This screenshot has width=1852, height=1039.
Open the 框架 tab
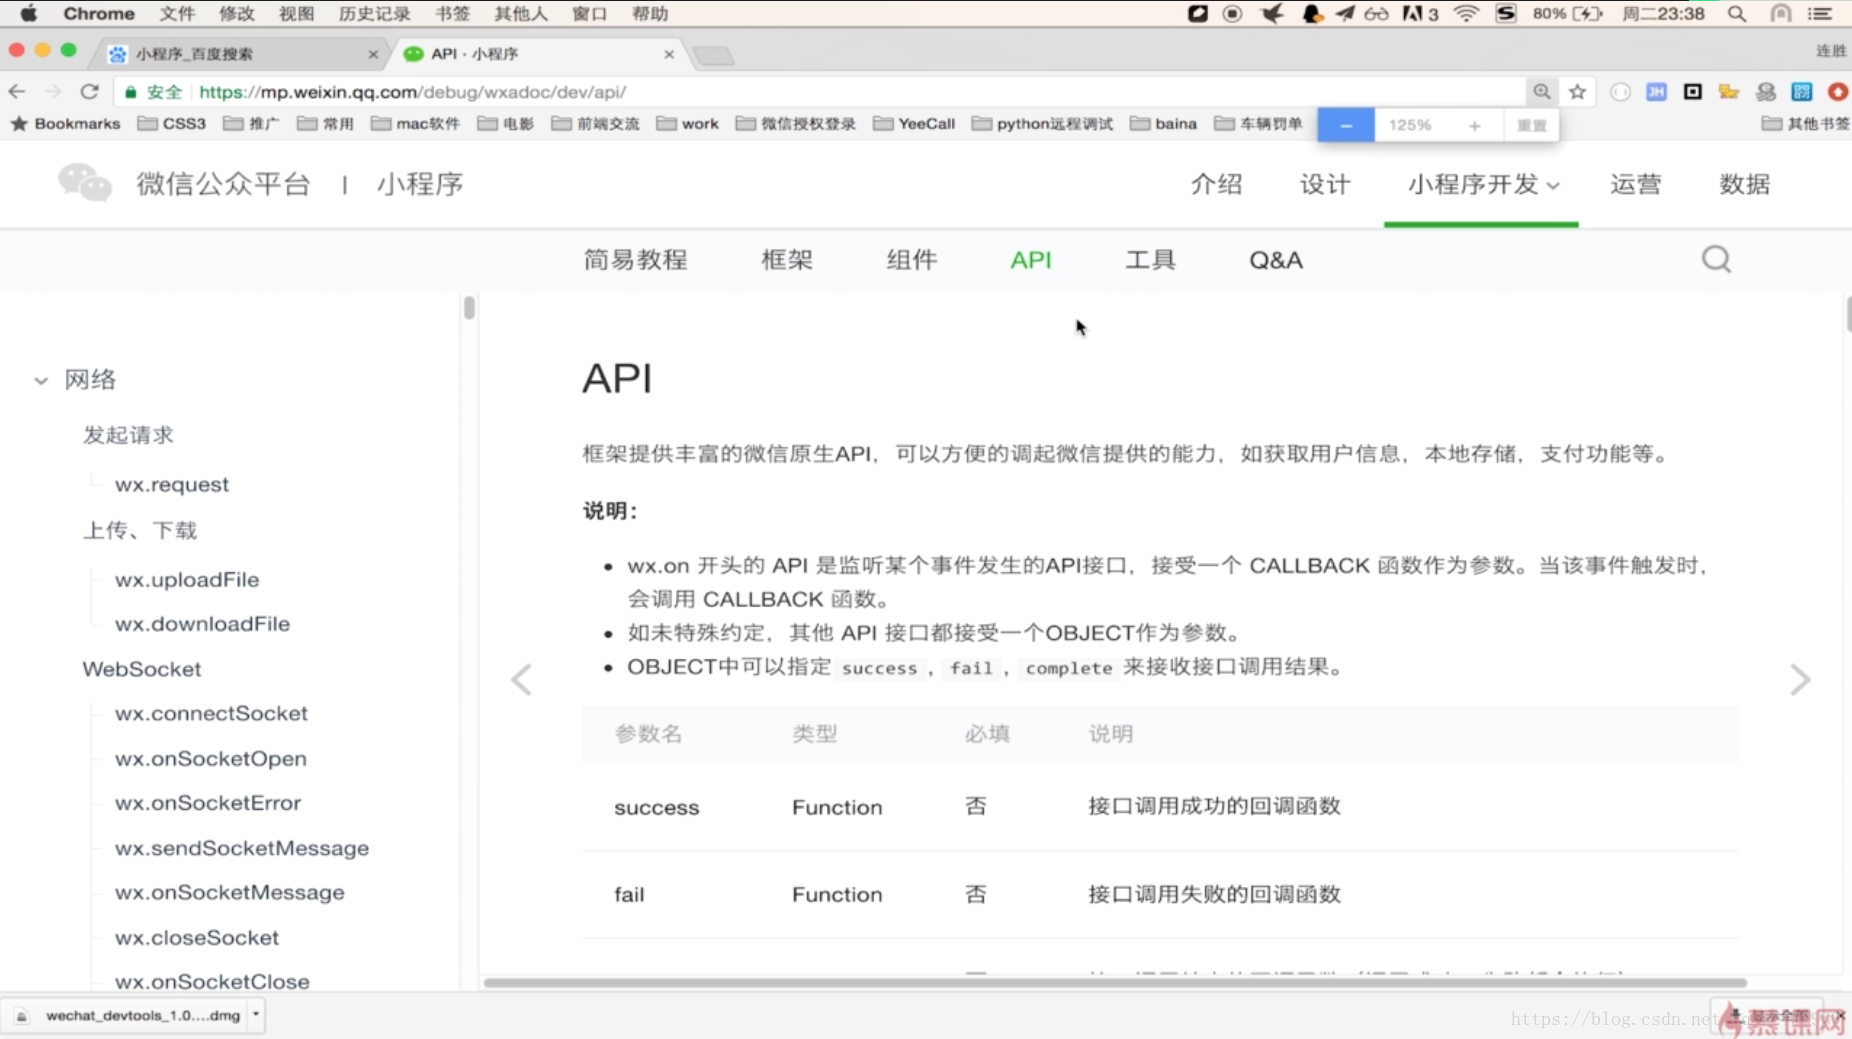coord(787,259)
